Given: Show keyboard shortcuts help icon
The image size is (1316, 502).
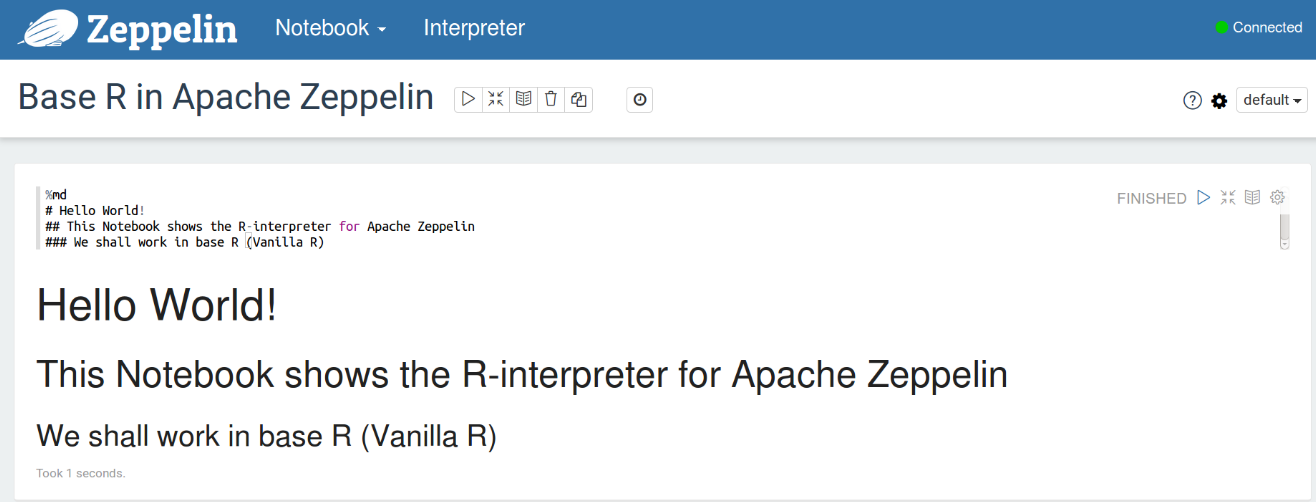Looking at the screenshot, I should coord(1192,100).
